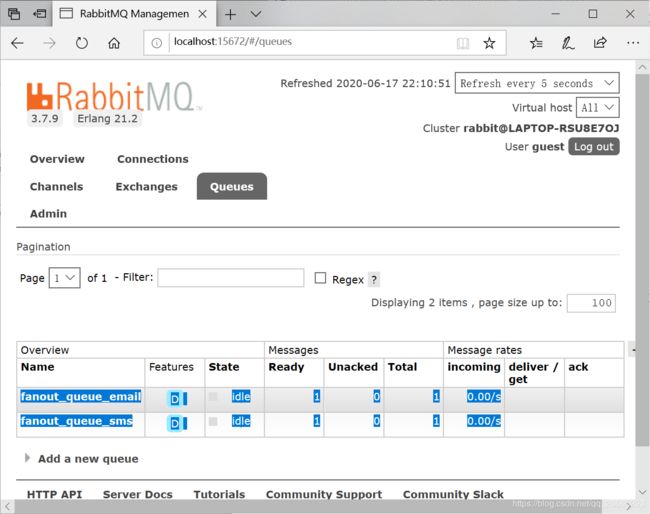Click the Add notes pen icon
The width and height of the screenshot is (650, 514).
pos(568,43)
